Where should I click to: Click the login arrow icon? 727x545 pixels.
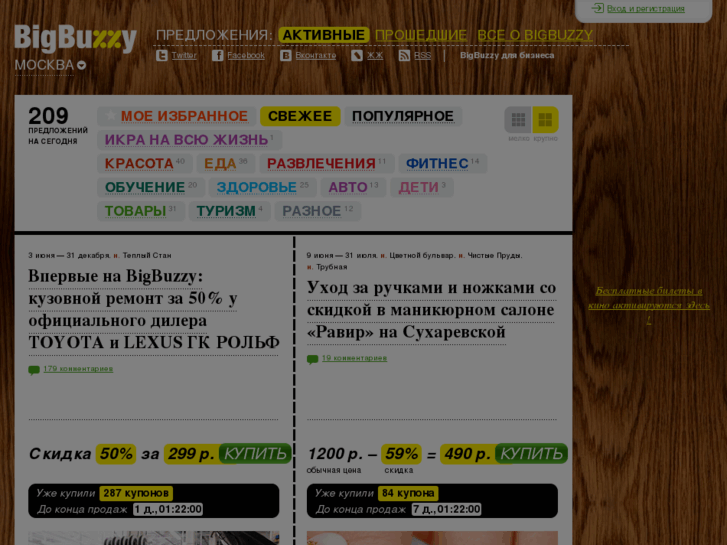(598, 8)
